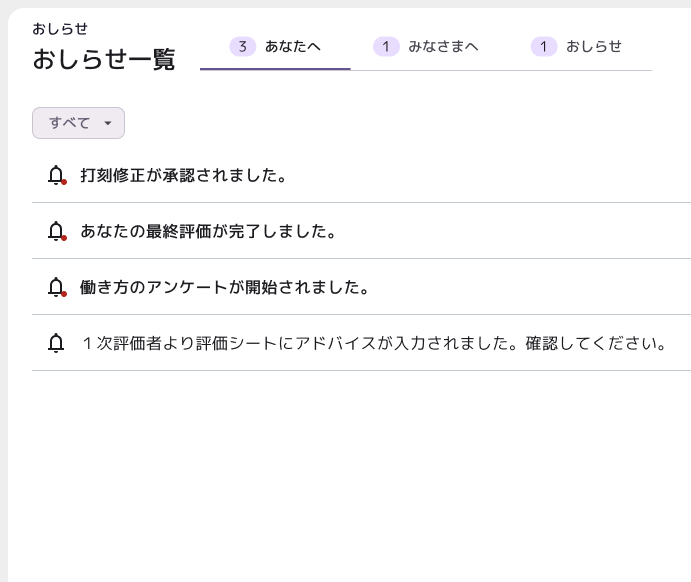691x582 pixels.
Task: Click bell icon beside 1次評価者より評価シート notice
Action: click(x=56, y=343)
